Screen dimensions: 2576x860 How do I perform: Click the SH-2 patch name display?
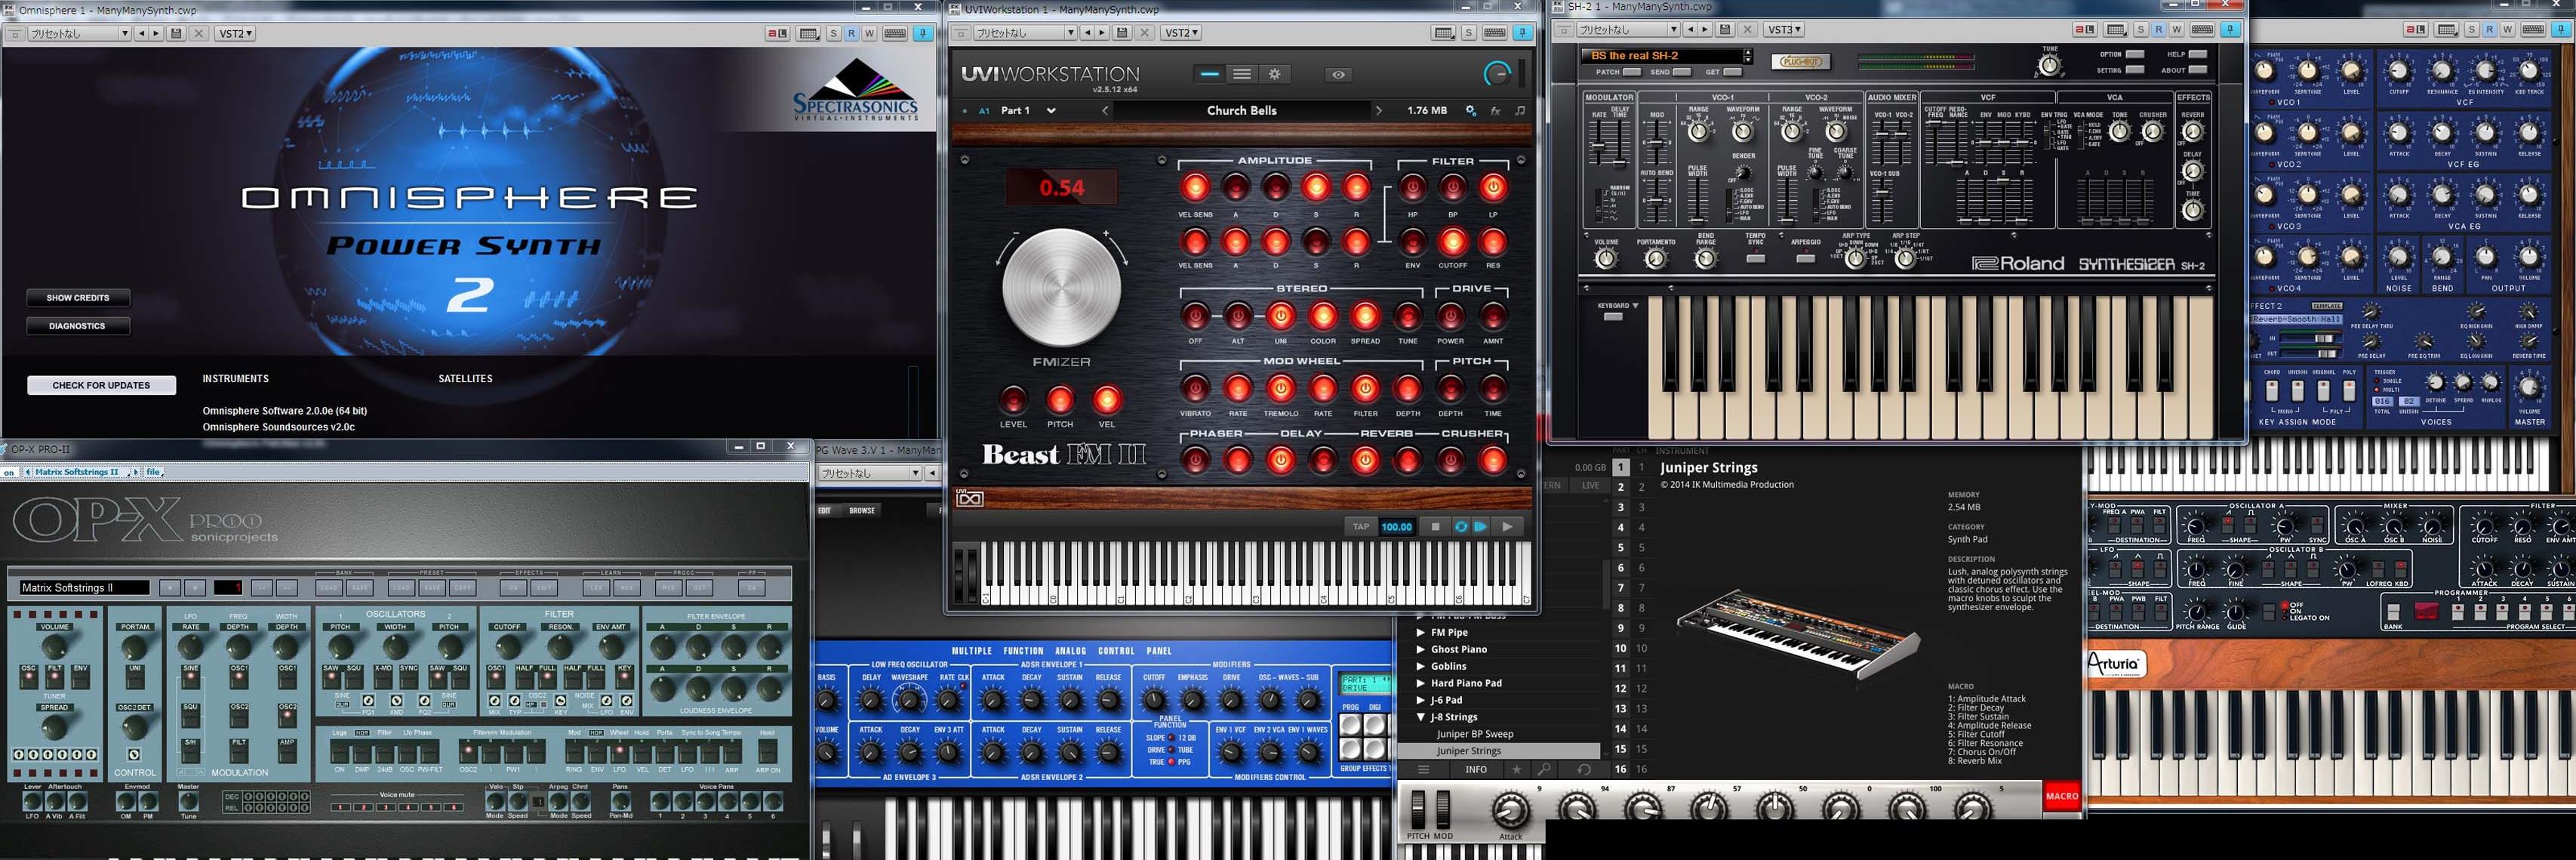click(x=1663, y=56)
